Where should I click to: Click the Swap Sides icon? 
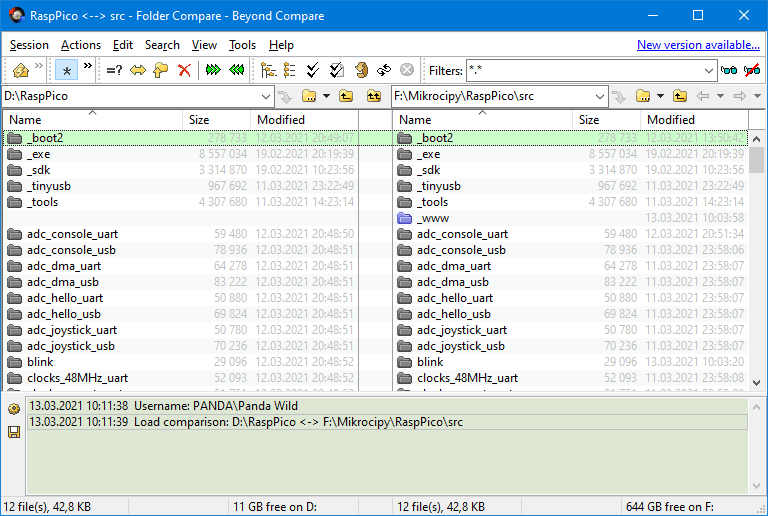tap(383, 70)
